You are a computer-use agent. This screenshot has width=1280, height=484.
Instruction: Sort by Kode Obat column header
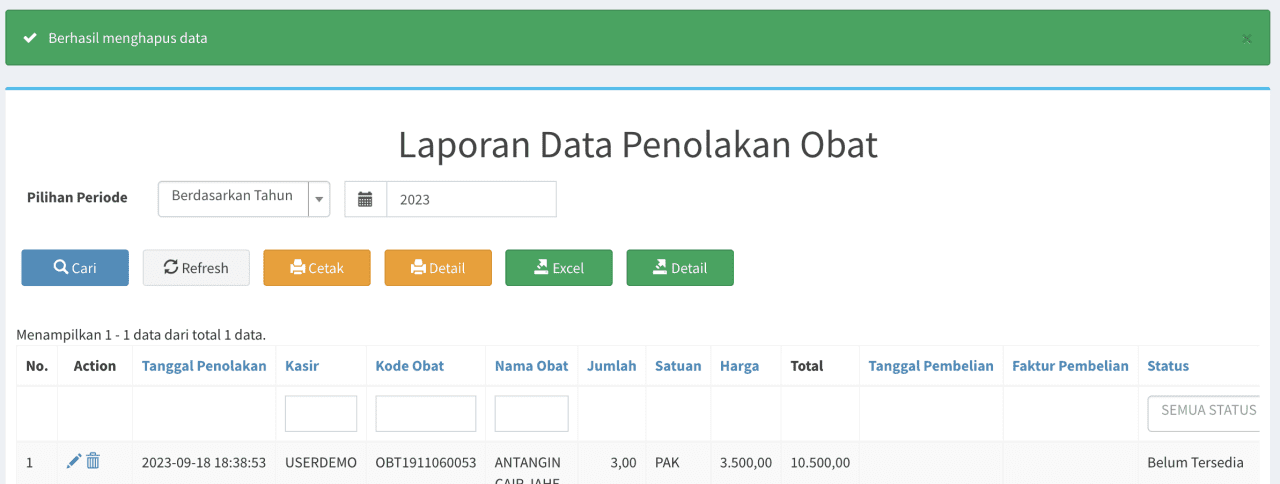410,366
